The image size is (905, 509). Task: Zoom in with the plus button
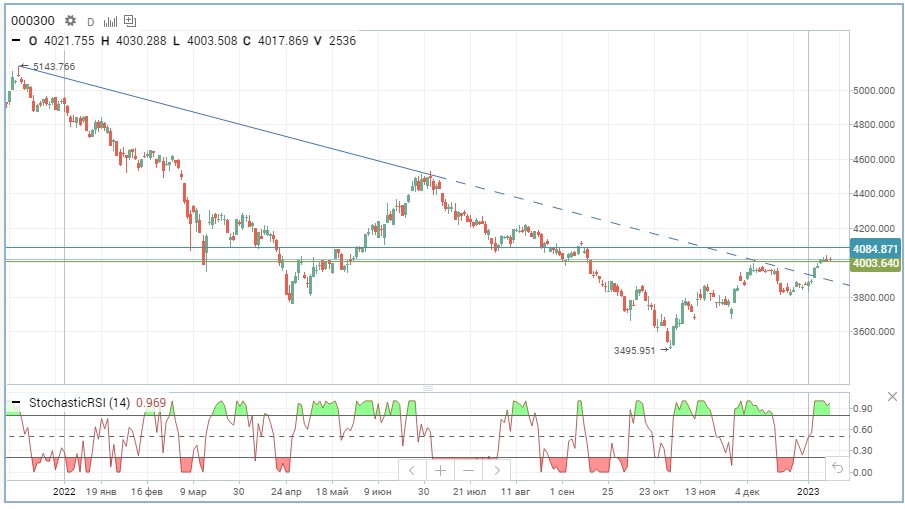point(440,469)
